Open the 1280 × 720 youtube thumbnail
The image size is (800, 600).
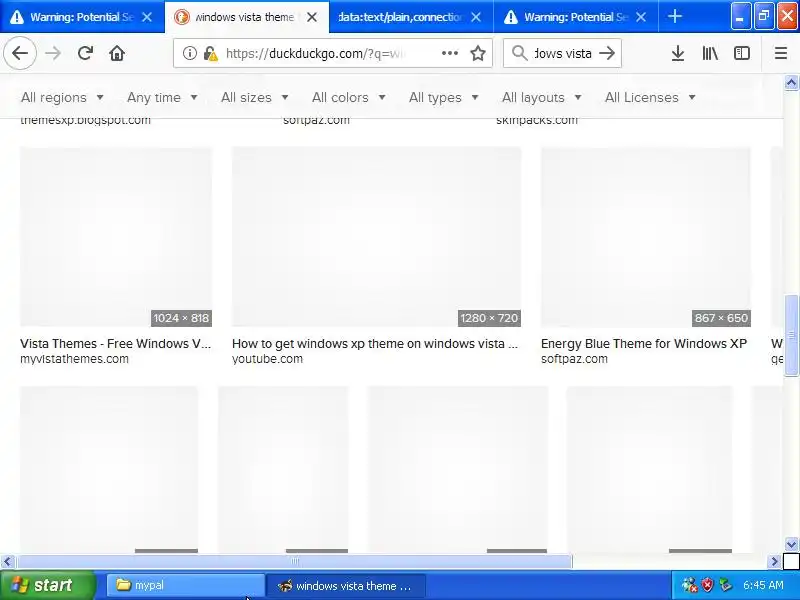click(377, 237)
